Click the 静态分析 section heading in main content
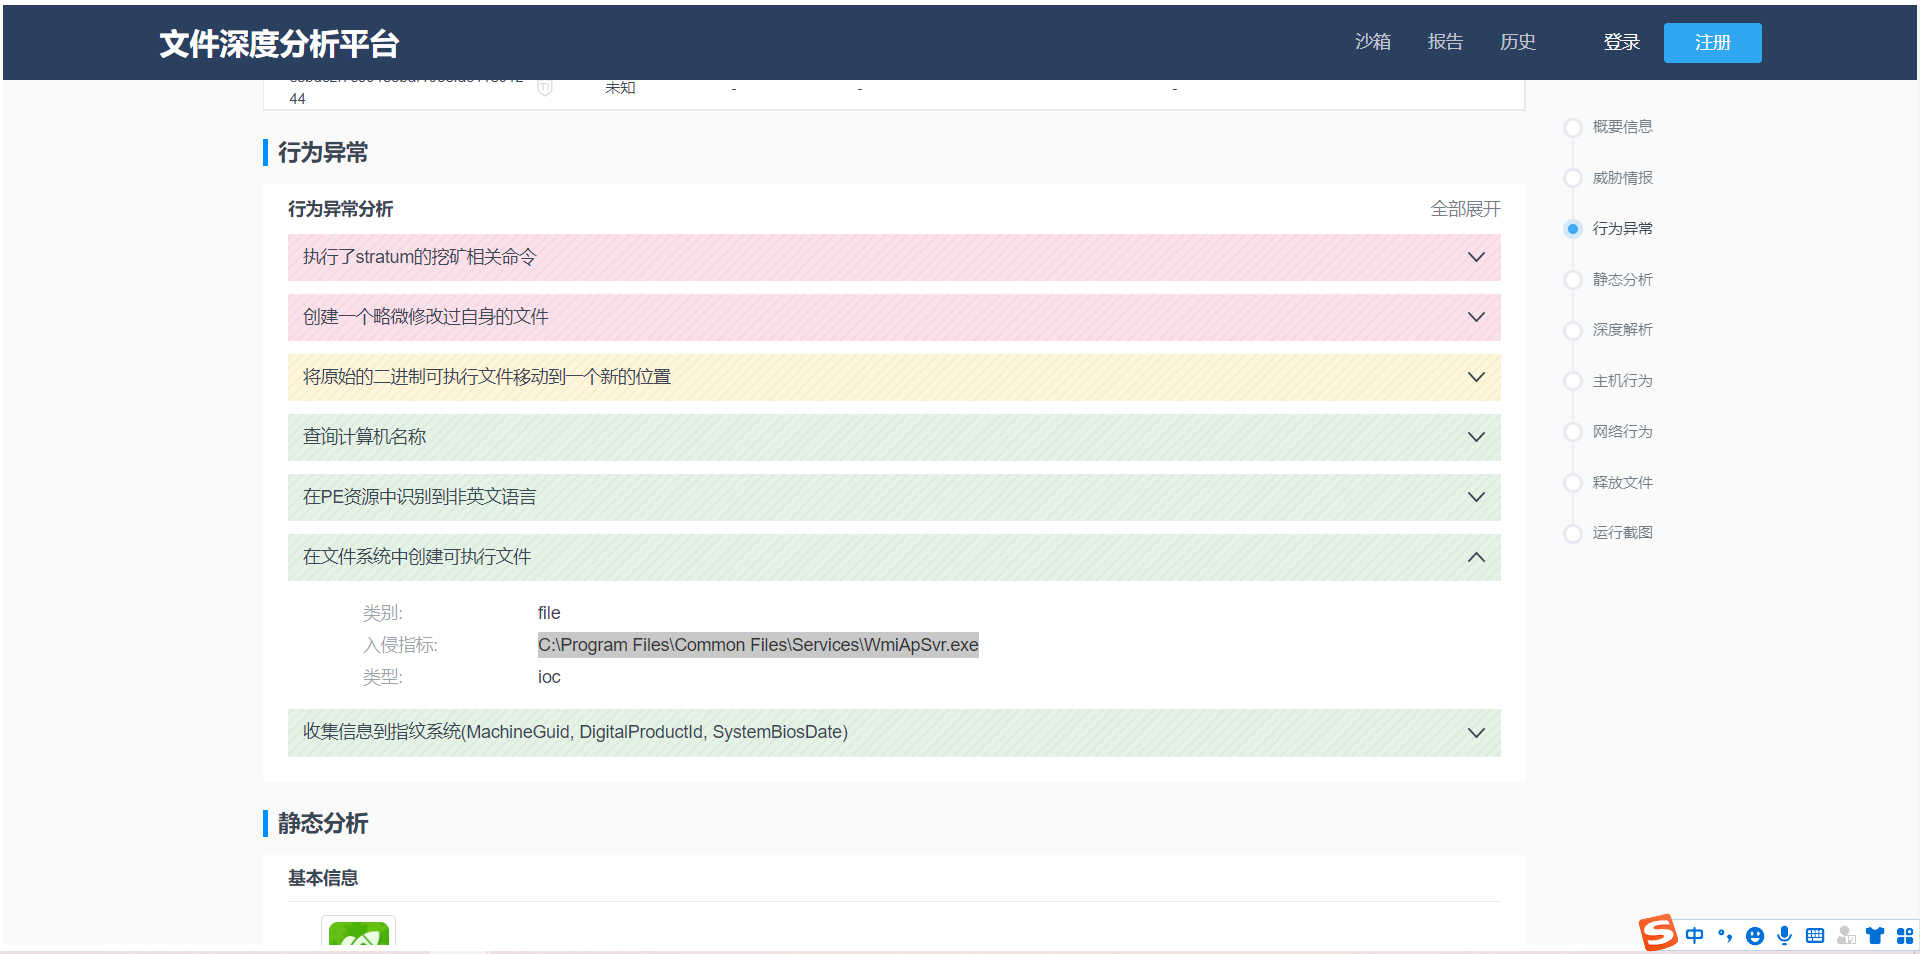1920x954 pixels. coord(323,823)
